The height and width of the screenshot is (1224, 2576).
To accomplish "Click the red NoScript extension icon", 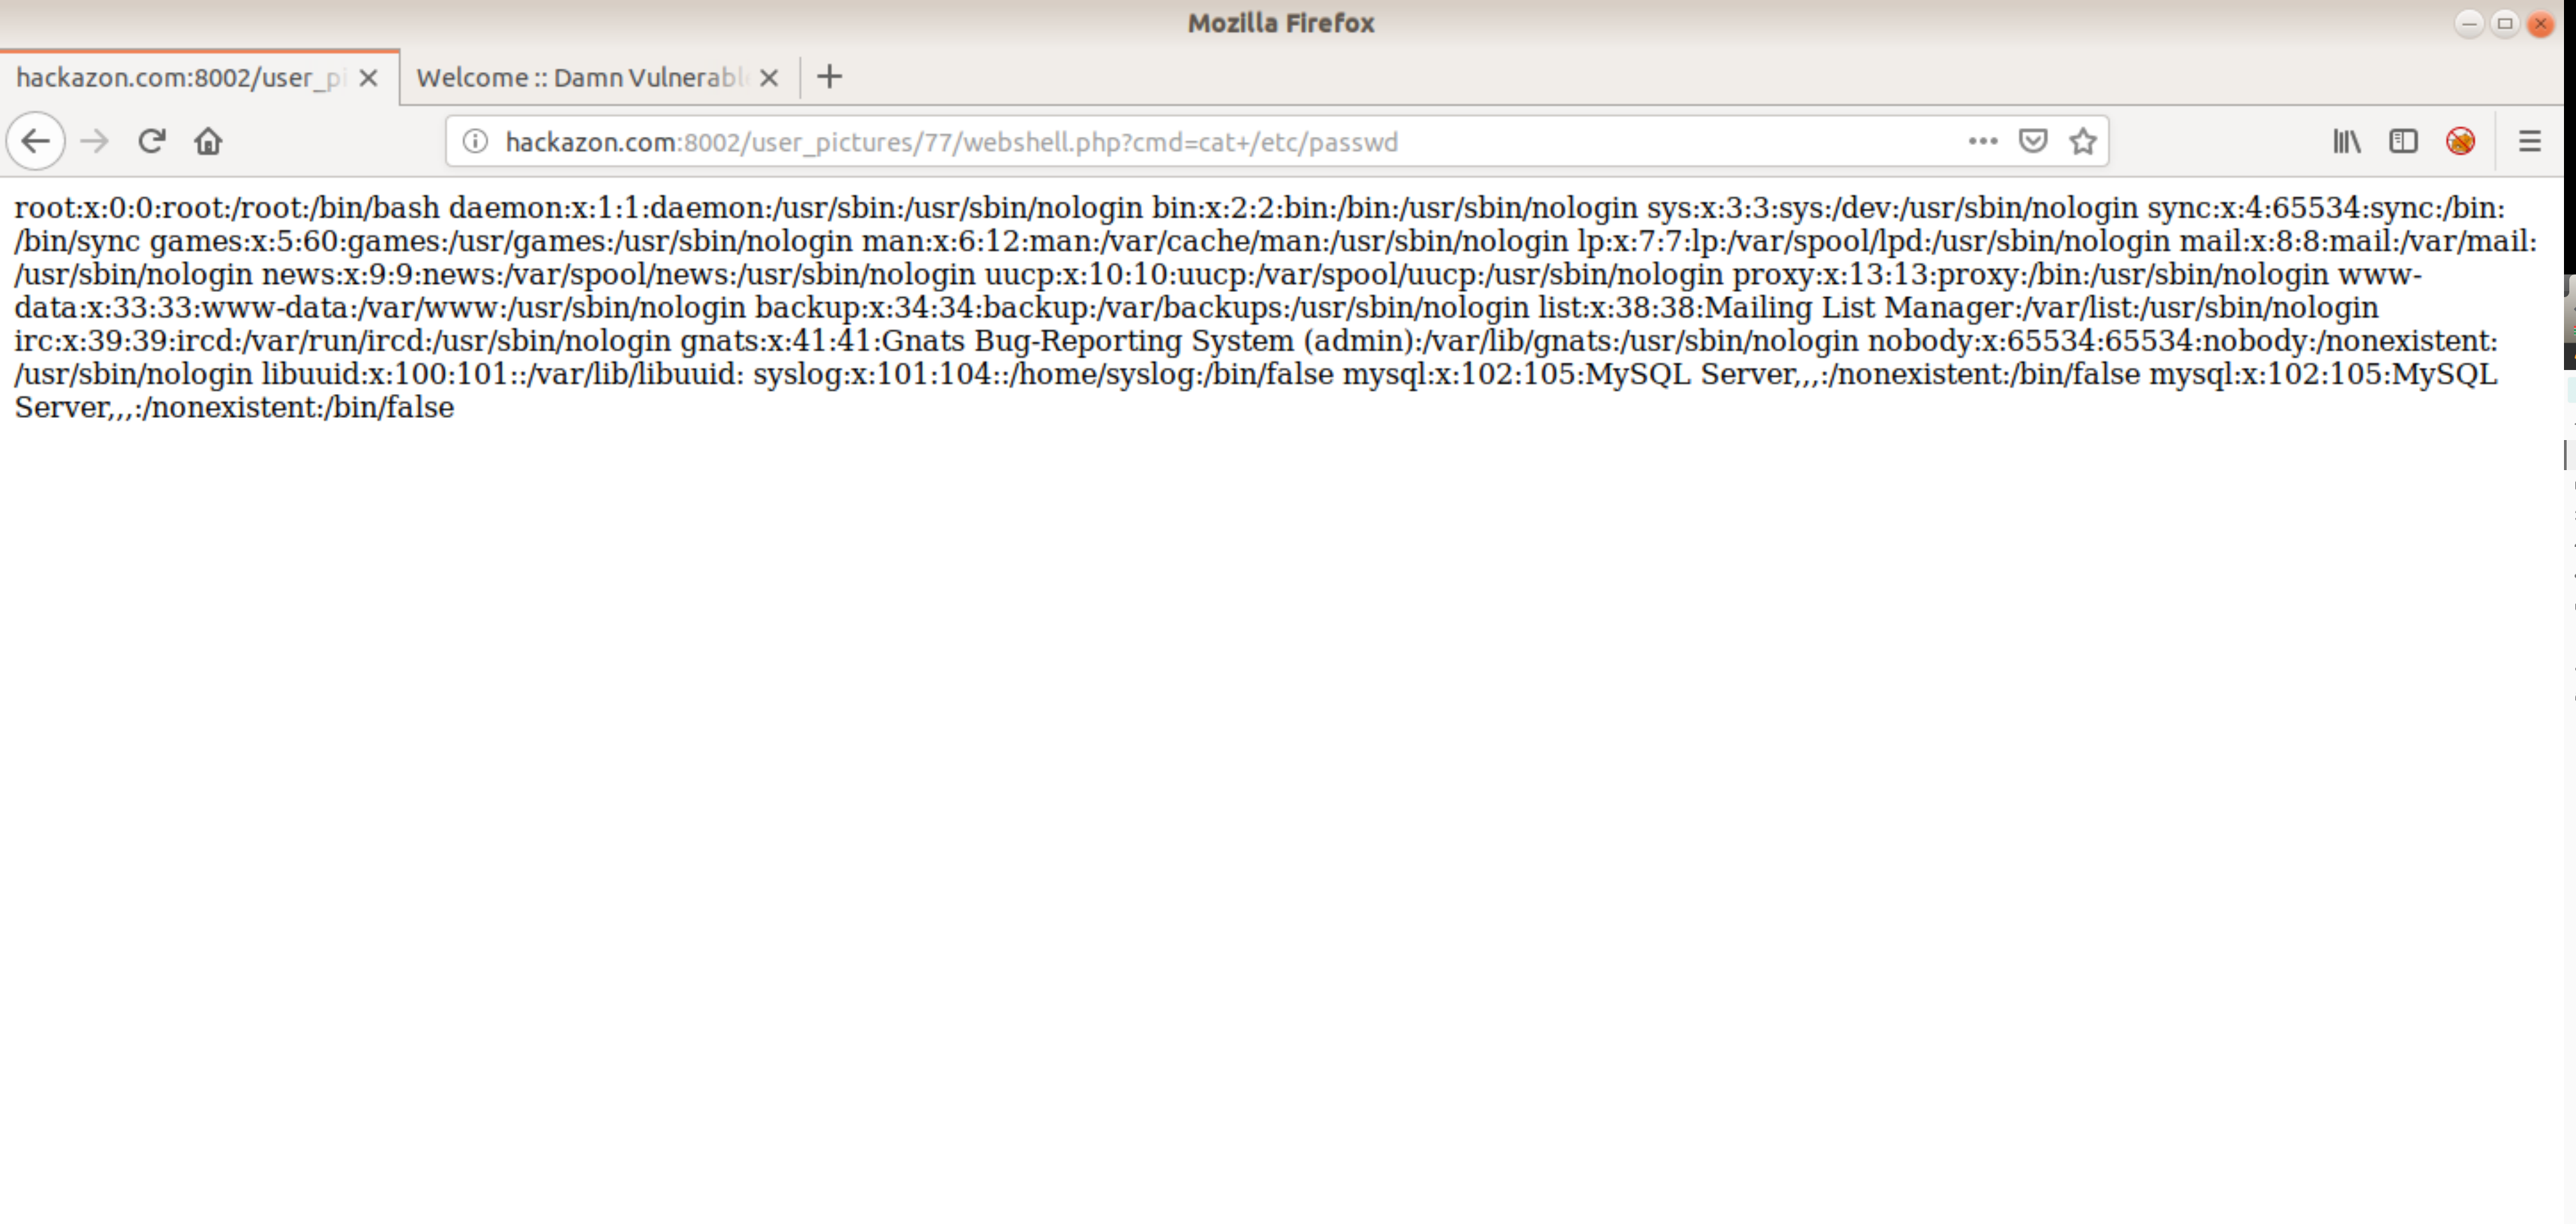I will tap(2460, 141).
